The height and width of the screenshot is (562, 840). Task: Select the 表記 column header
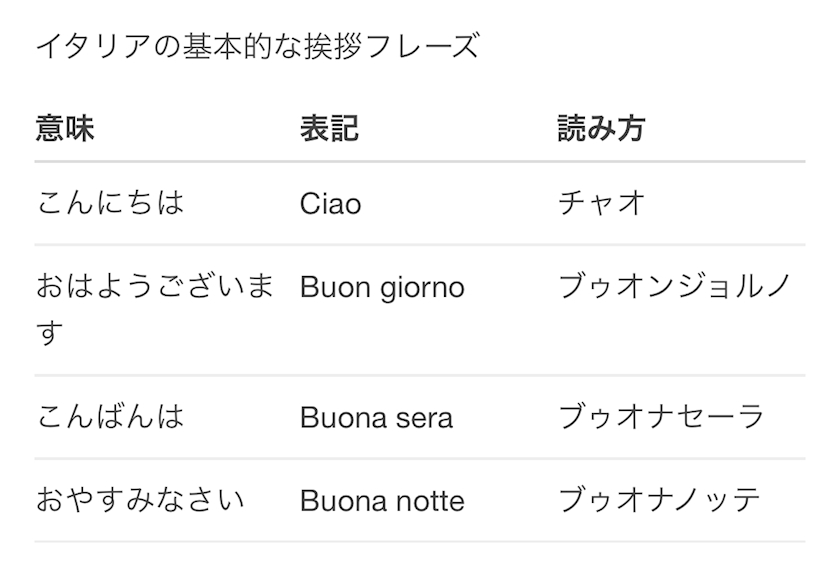328,129
